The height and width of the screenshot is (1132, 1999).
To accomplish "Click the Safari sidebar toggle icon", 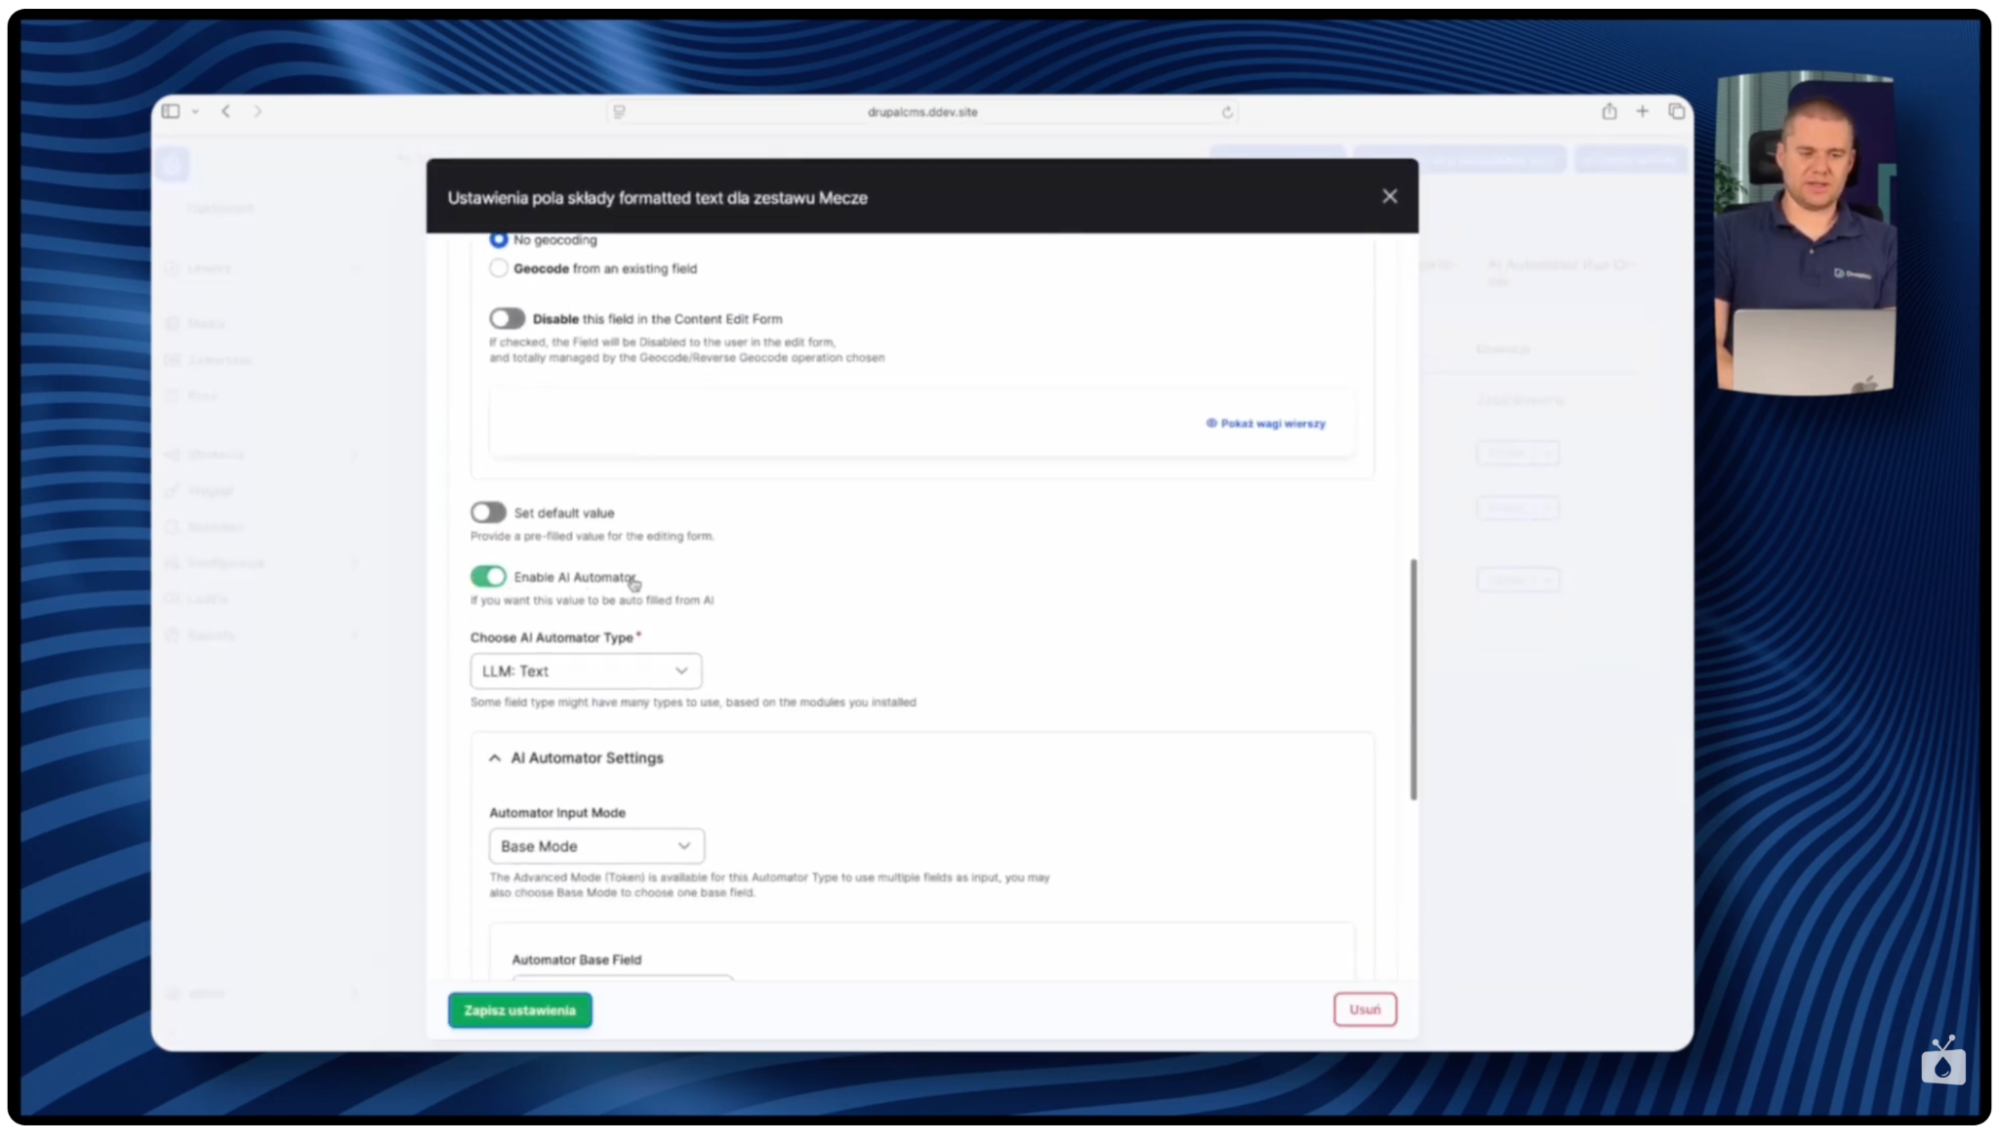I will point(171,111).
